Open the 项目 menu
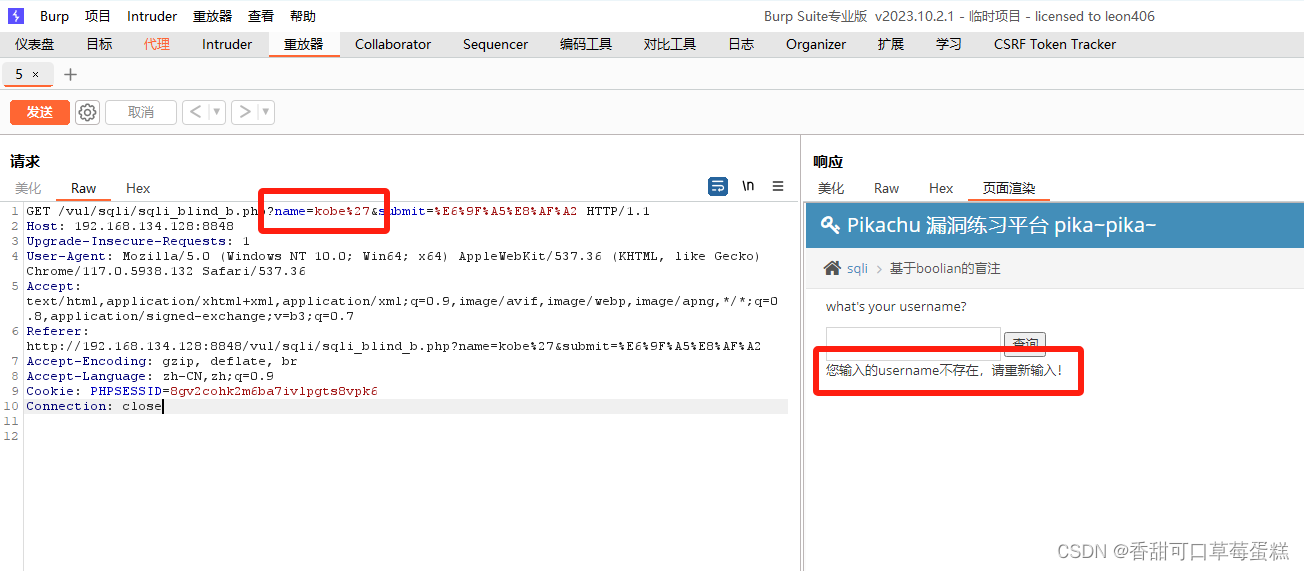The image size is (1304, 571). (x=98, y=16)
